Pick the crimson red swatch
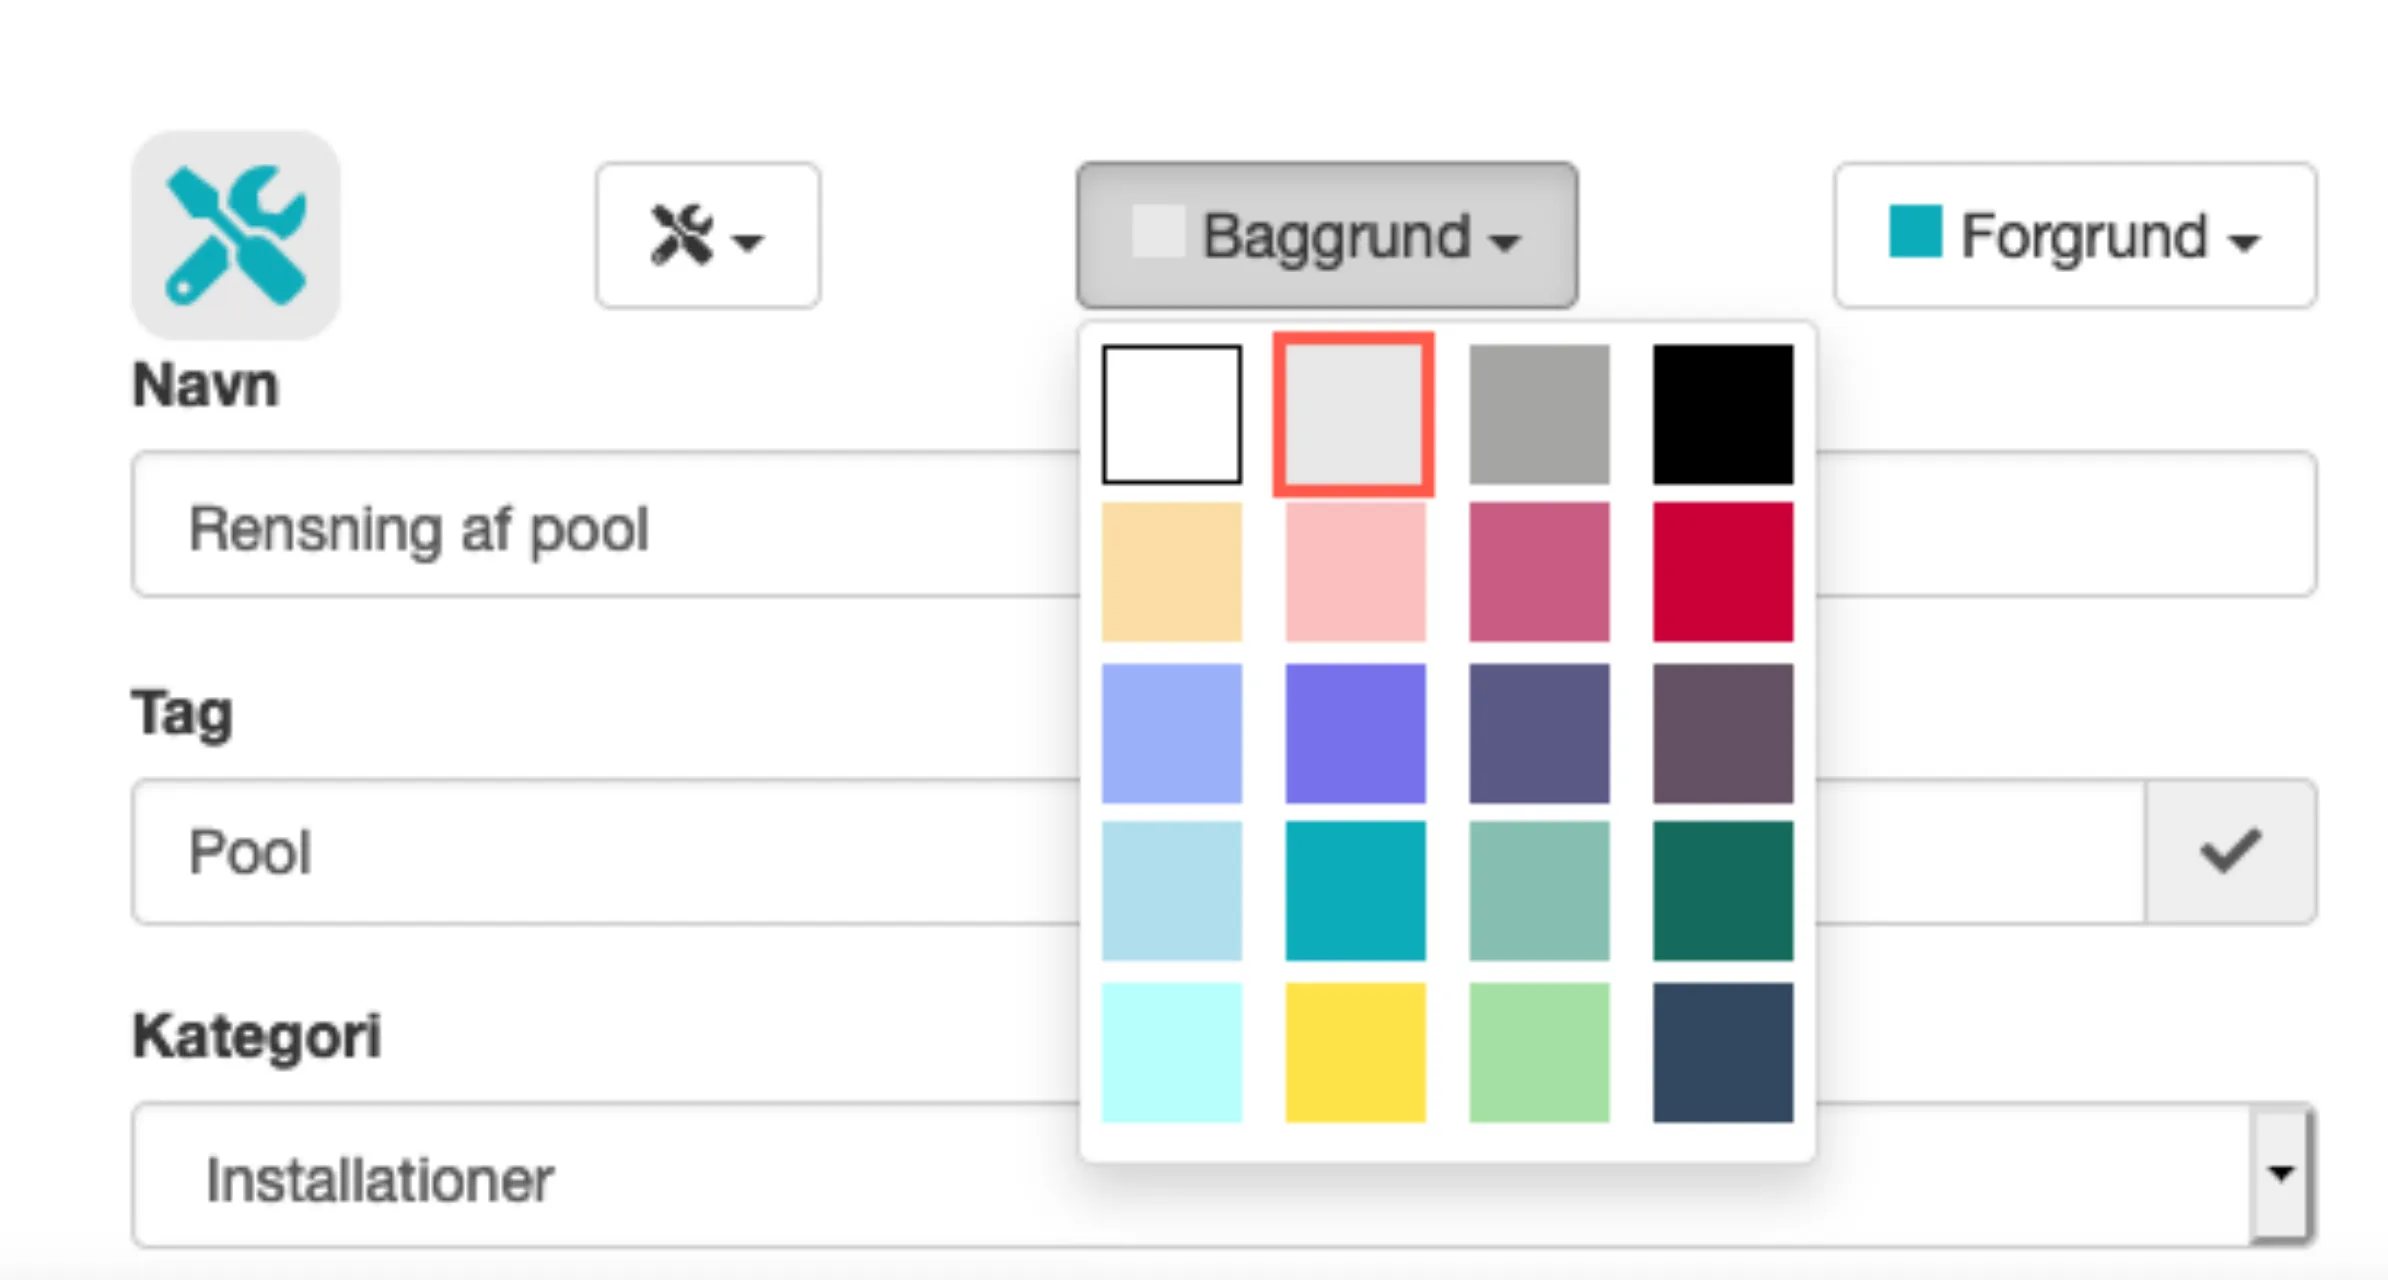Image resolution: width=2388 pixels, height=1280 pixels. point(1723,572)
